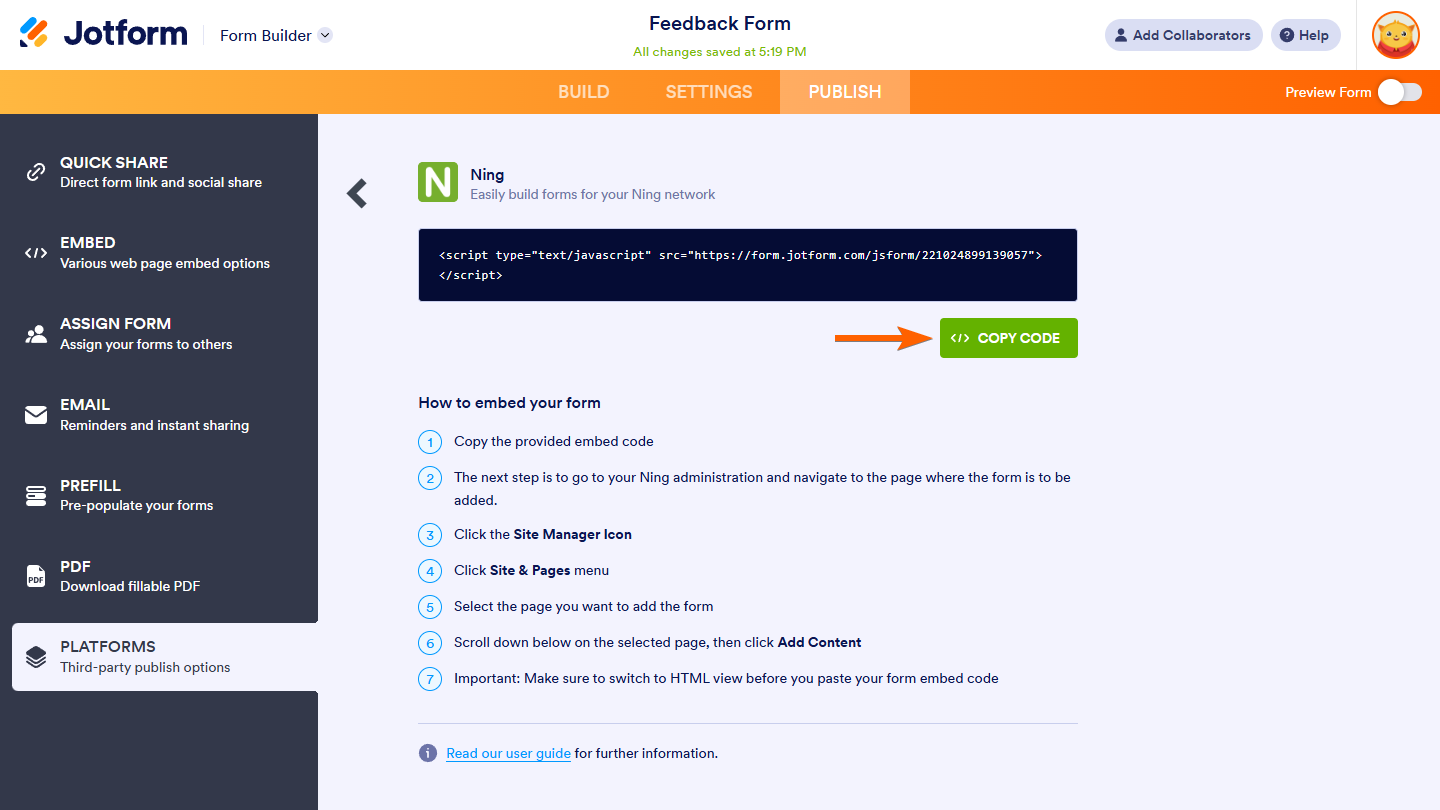Click the Jotform logo
The height and width of the screenshot is (810, 1440).
click(104, 34)
